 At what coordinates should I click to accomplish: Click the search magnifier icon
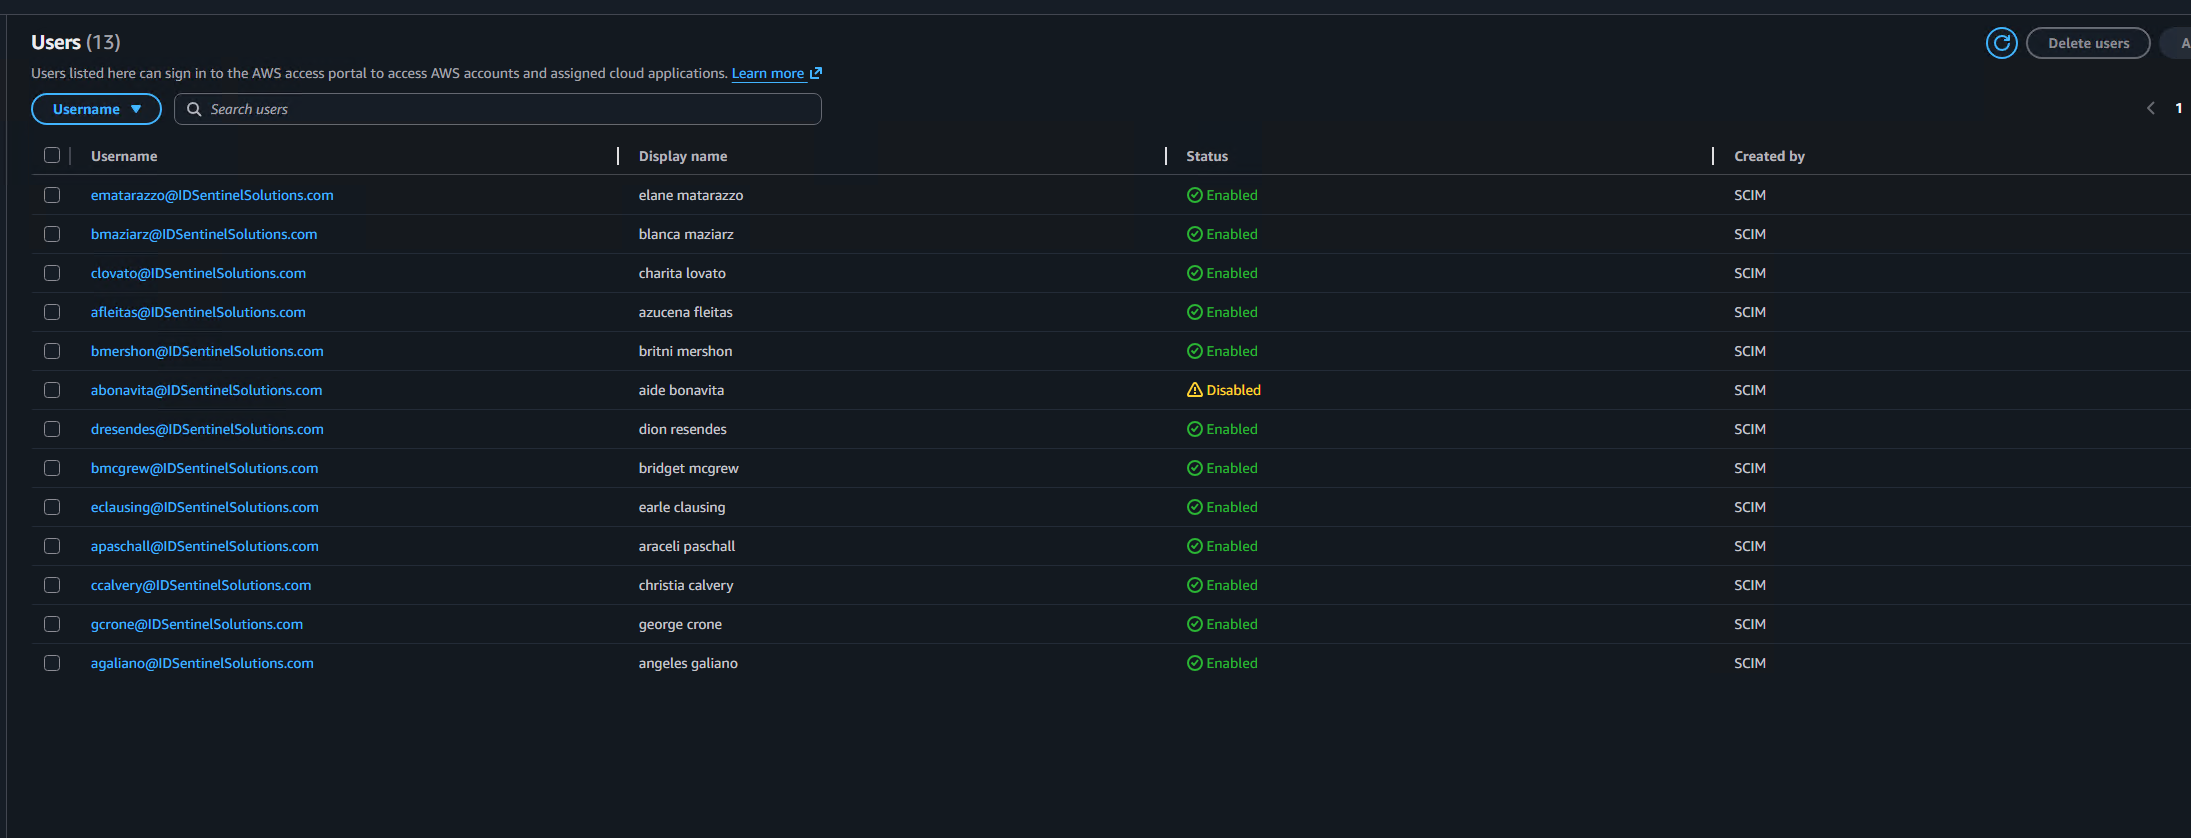(x=194, y=109)
